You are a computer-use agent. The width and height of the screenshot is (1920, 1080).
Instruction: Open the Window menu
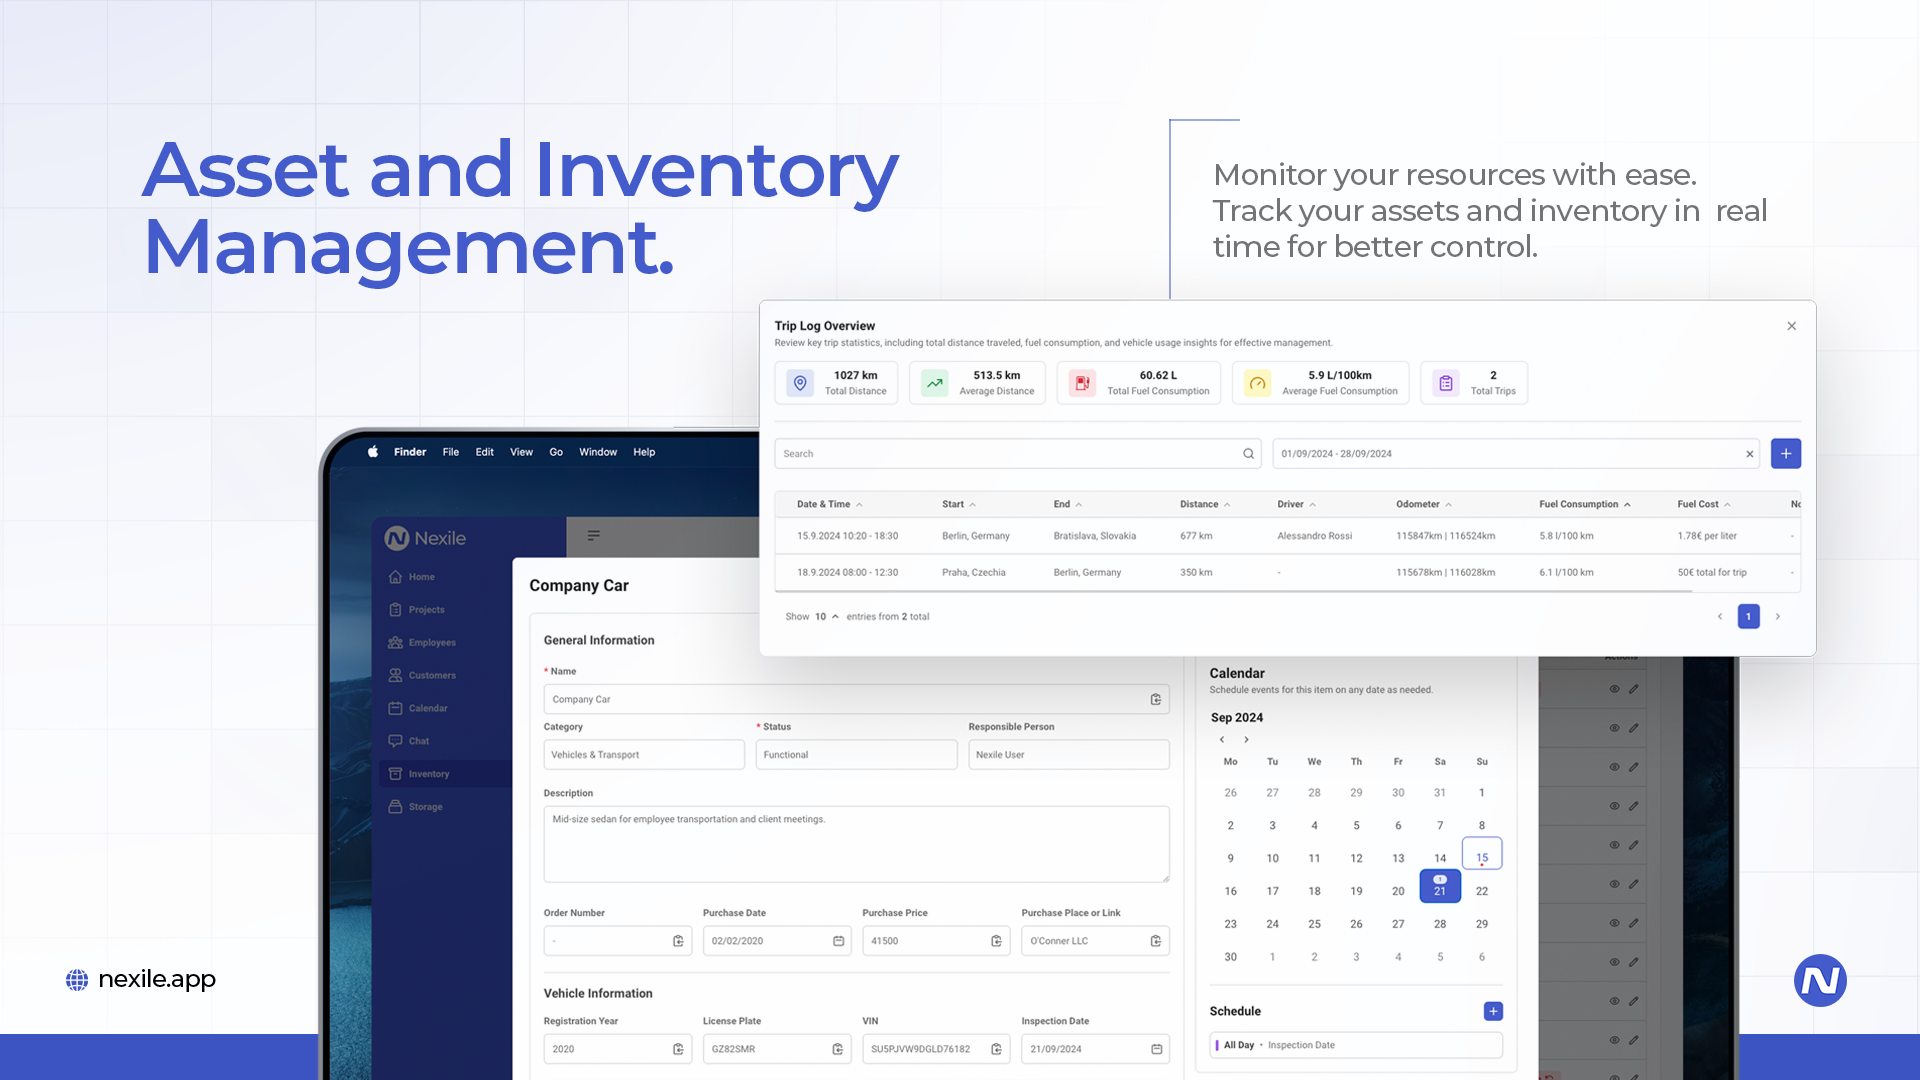(598, 452)
